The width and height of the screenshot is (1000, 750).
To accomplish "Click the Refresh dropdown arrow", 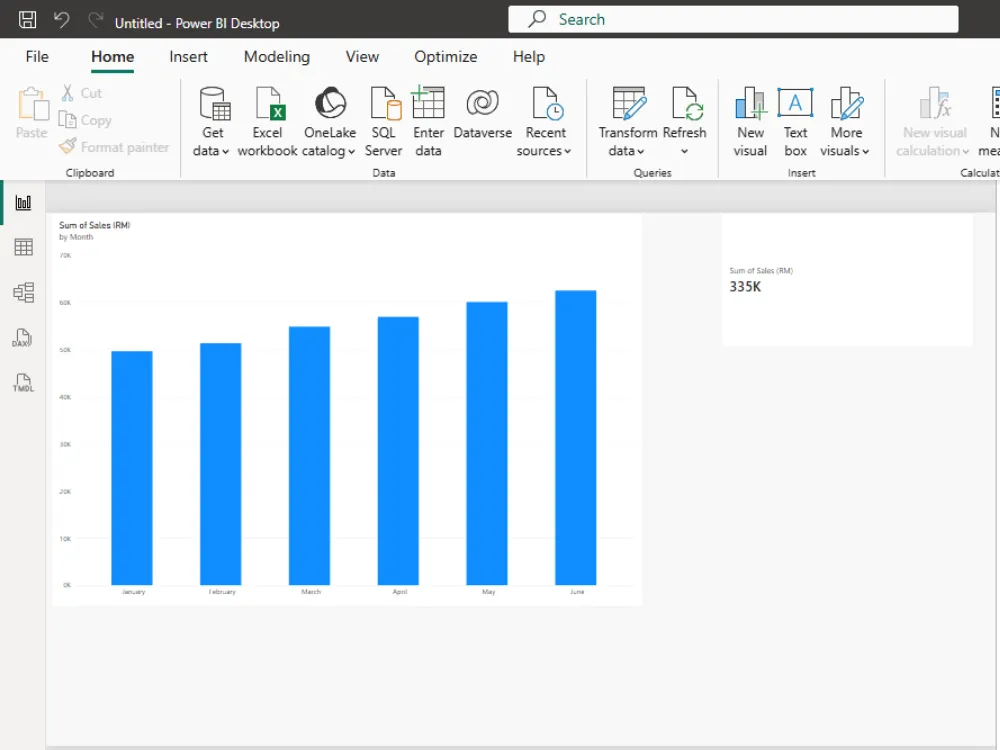I will (684, 151).
